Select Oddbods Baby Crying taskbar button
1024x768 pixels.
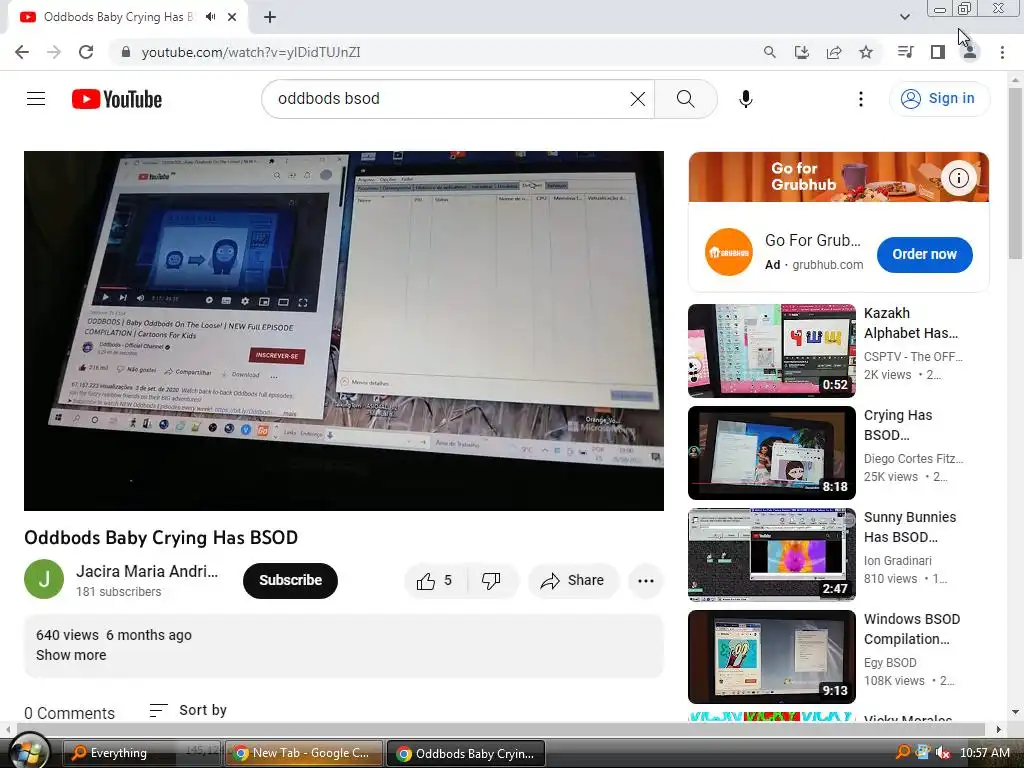tap(465, 753)
